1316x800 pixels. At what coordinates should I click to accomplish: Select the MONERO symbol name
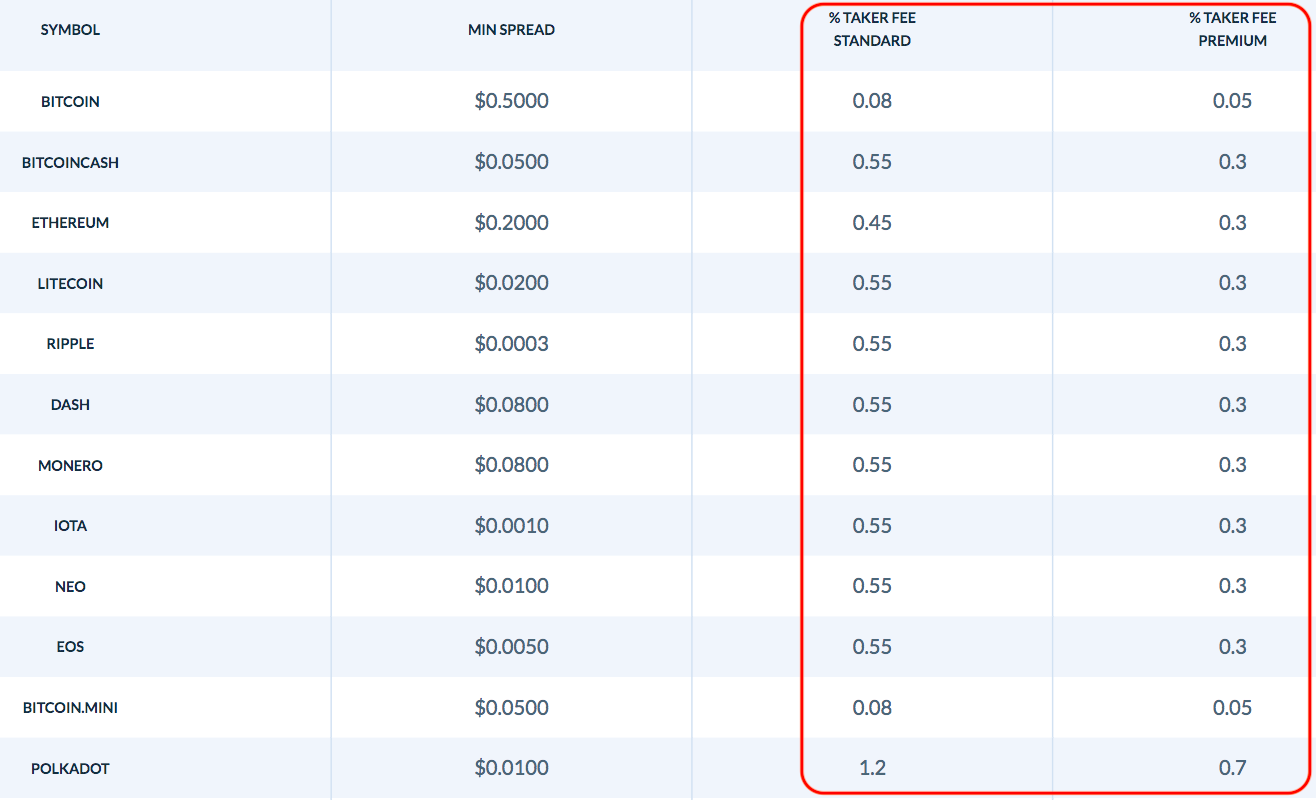coord(70,466)
